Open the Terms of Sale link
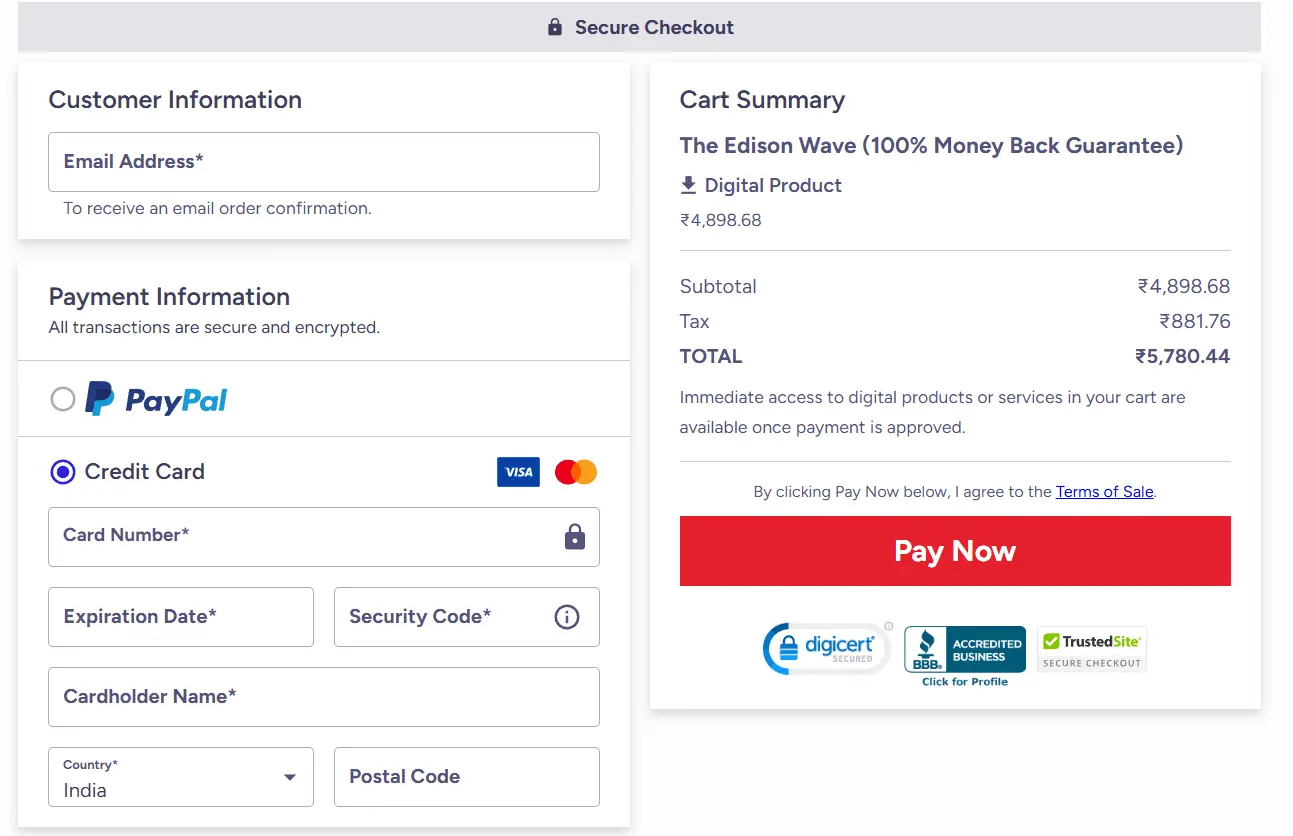Screen dimensions: 1293x836 point(1104,491)
